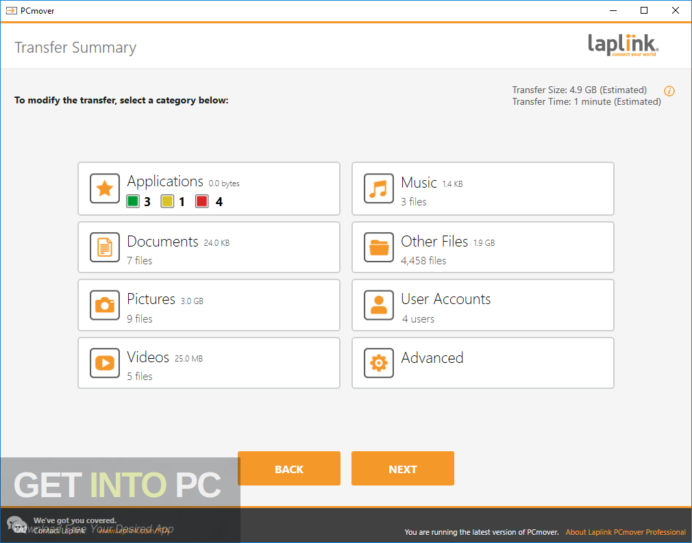Image resolution: width=692 pixels, height=543 pixels.
Task: Click the '9 files' text under Pictures
Action: click(139, 319)
